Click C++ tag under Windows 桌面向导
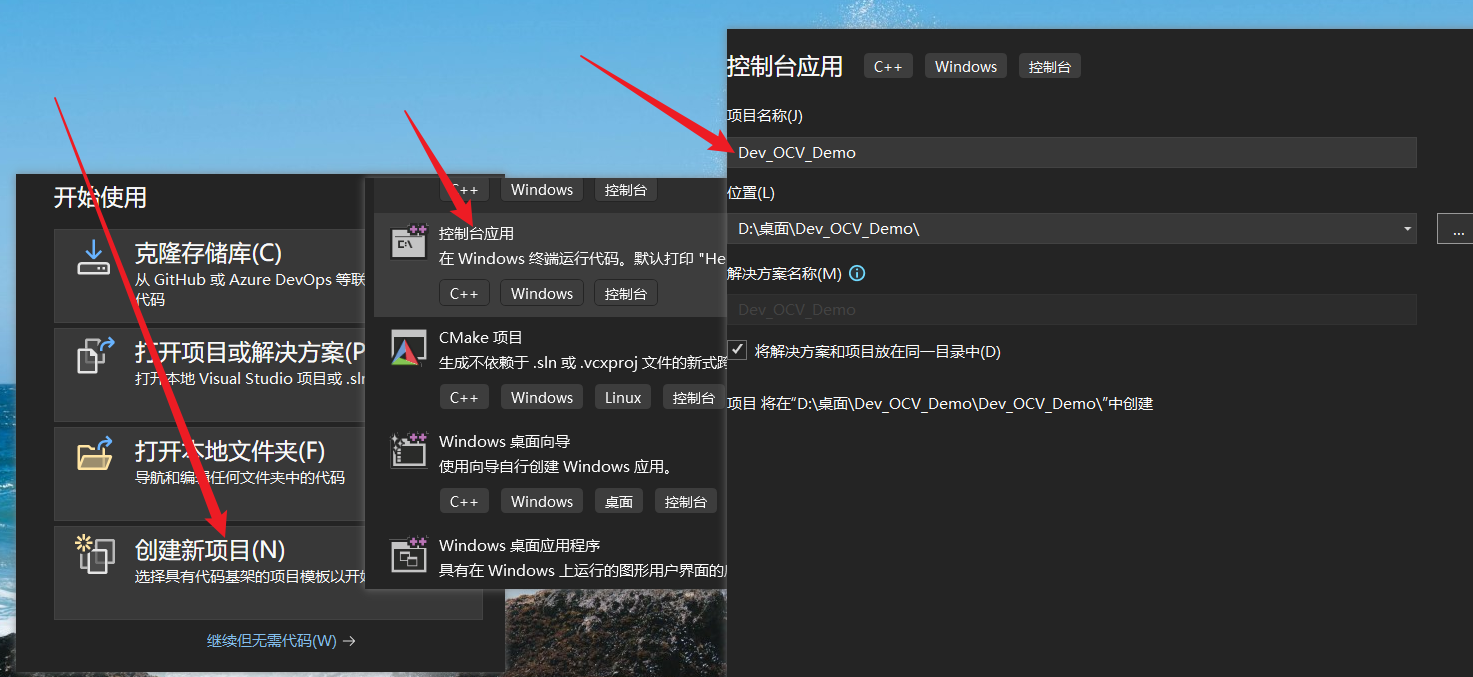This screenshot has height=677, width=1473. 464,501
